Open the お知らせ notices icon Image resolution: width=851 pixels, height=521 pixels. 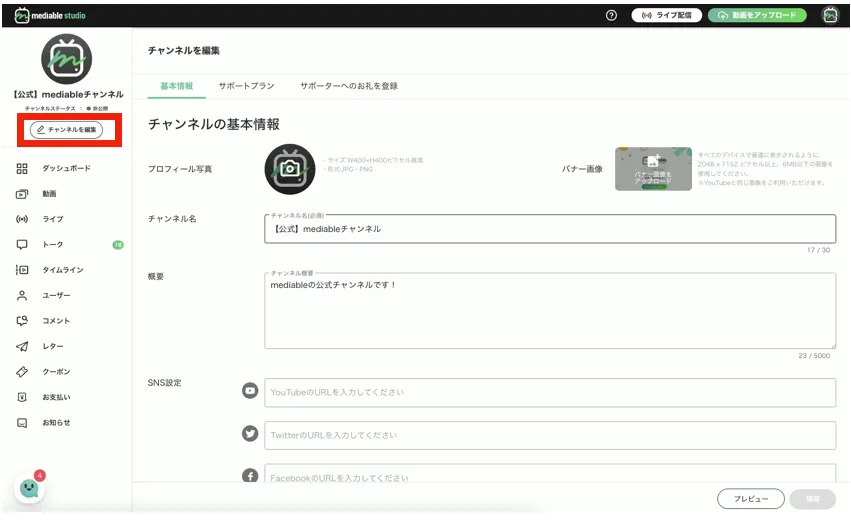22,423
